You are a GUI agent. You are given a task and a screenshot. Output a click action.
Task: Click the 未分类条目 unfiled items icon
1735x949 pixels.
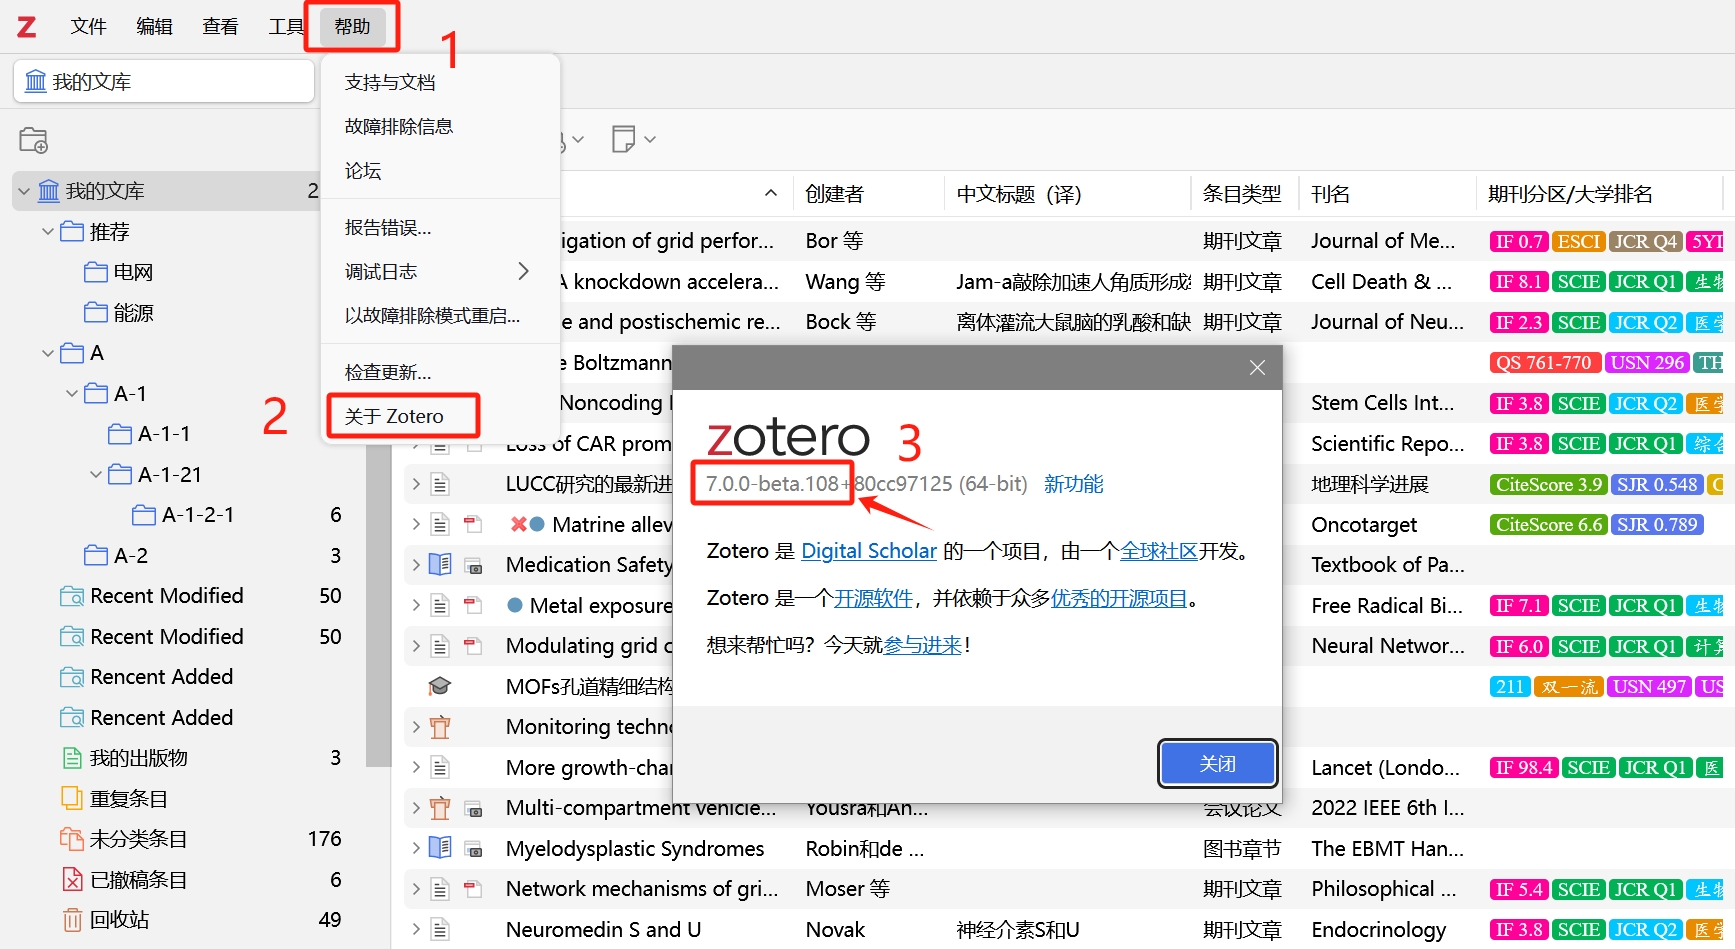(71, 838)
